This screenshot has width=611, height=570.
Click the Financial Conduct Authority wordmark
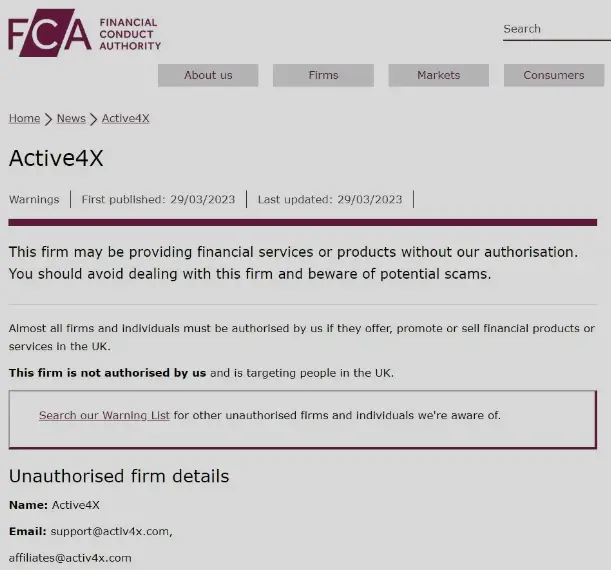(x=129, y=34)
